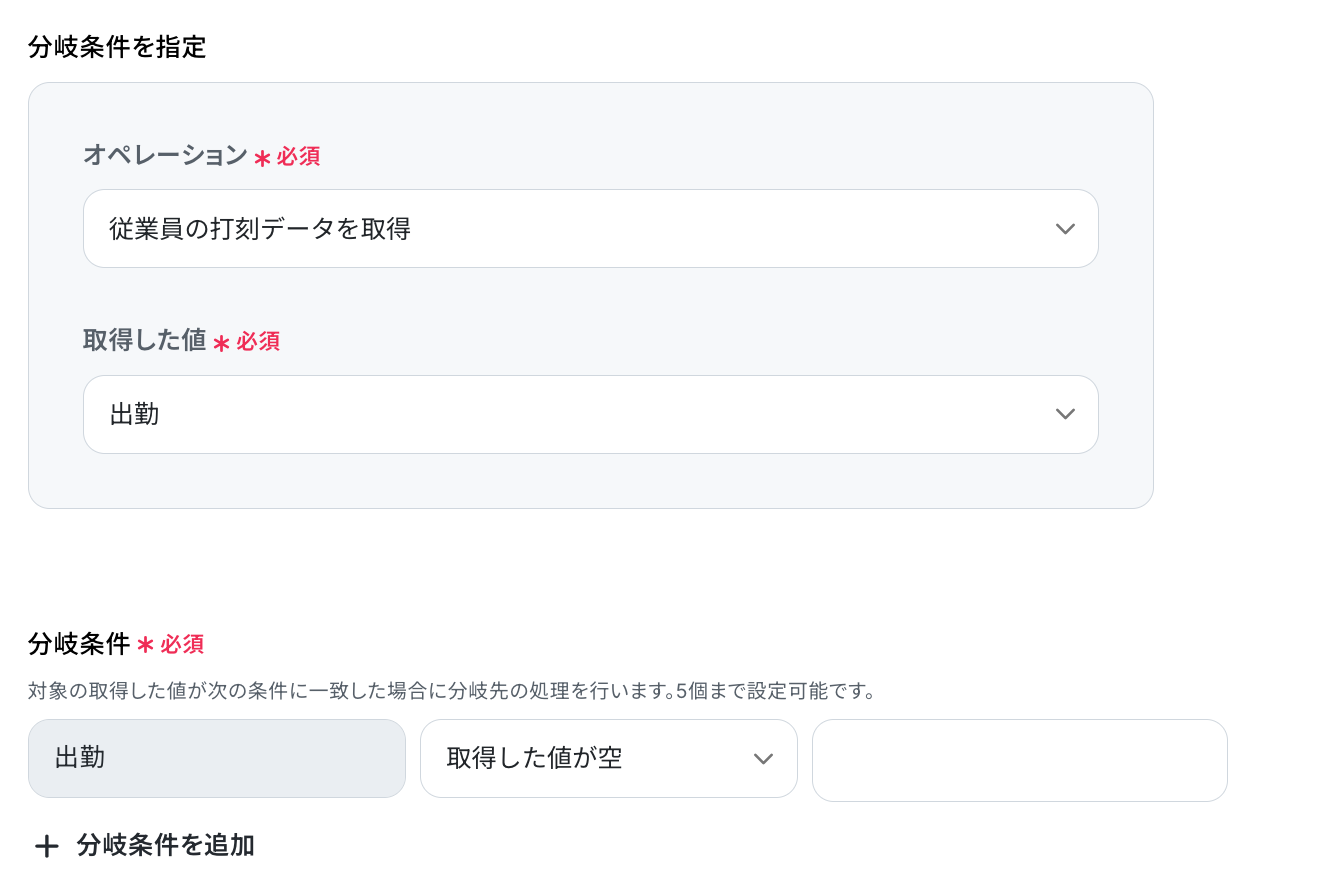The image size is (1328, 878).
Task: Open the 取得した値が空 condition dropdown
Action: coord(609,758)
